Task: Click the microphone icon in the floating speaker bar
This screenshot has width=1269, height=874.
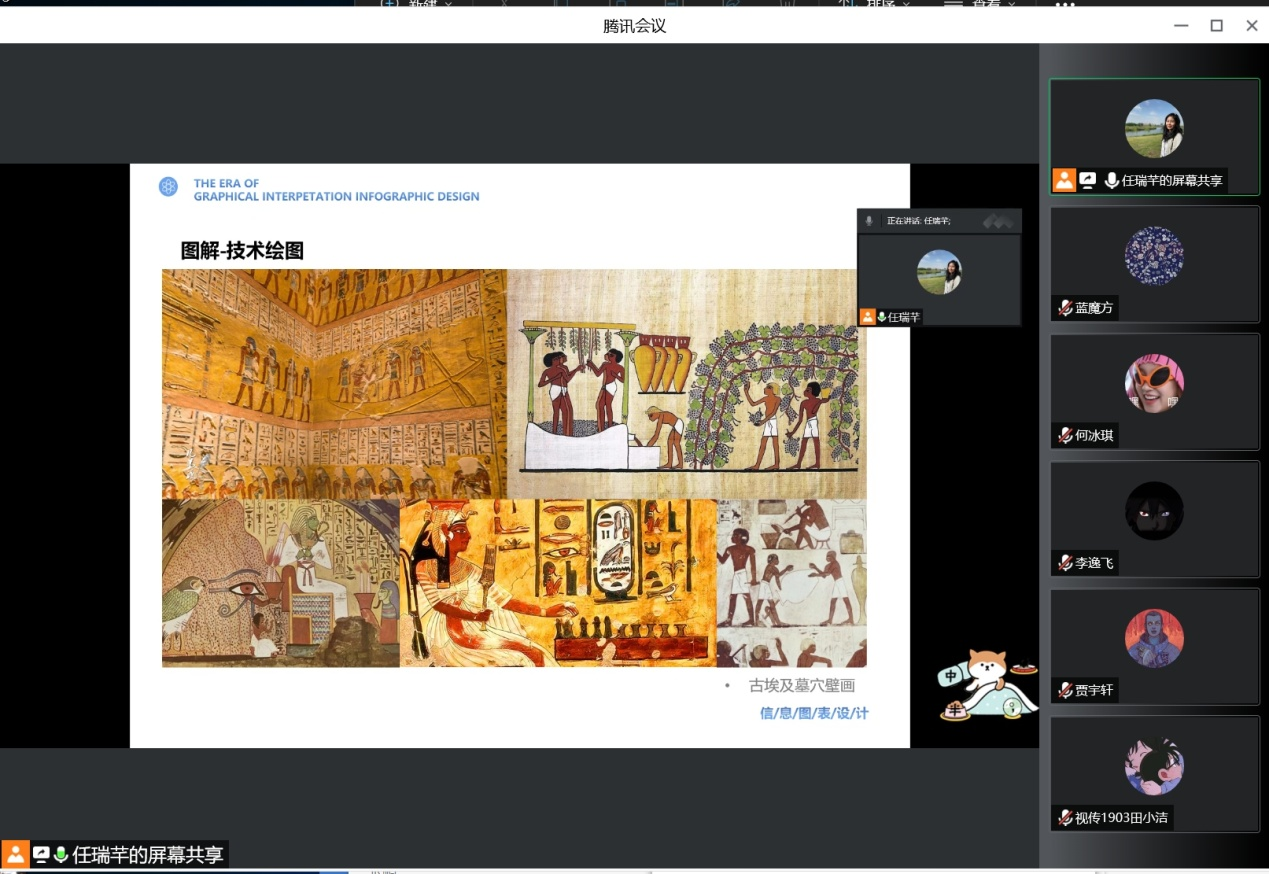Action: pos(869,220)
